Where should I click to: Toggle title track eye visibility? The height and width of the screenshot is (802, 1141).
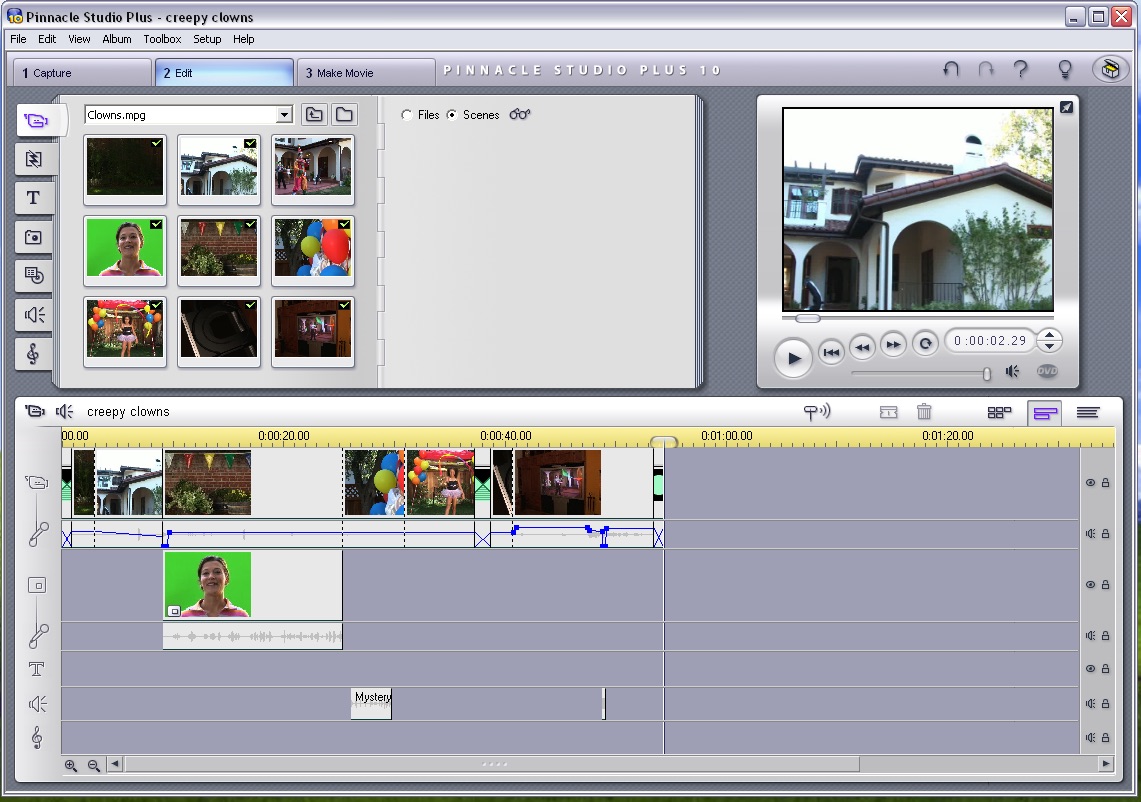[1090, 668]
